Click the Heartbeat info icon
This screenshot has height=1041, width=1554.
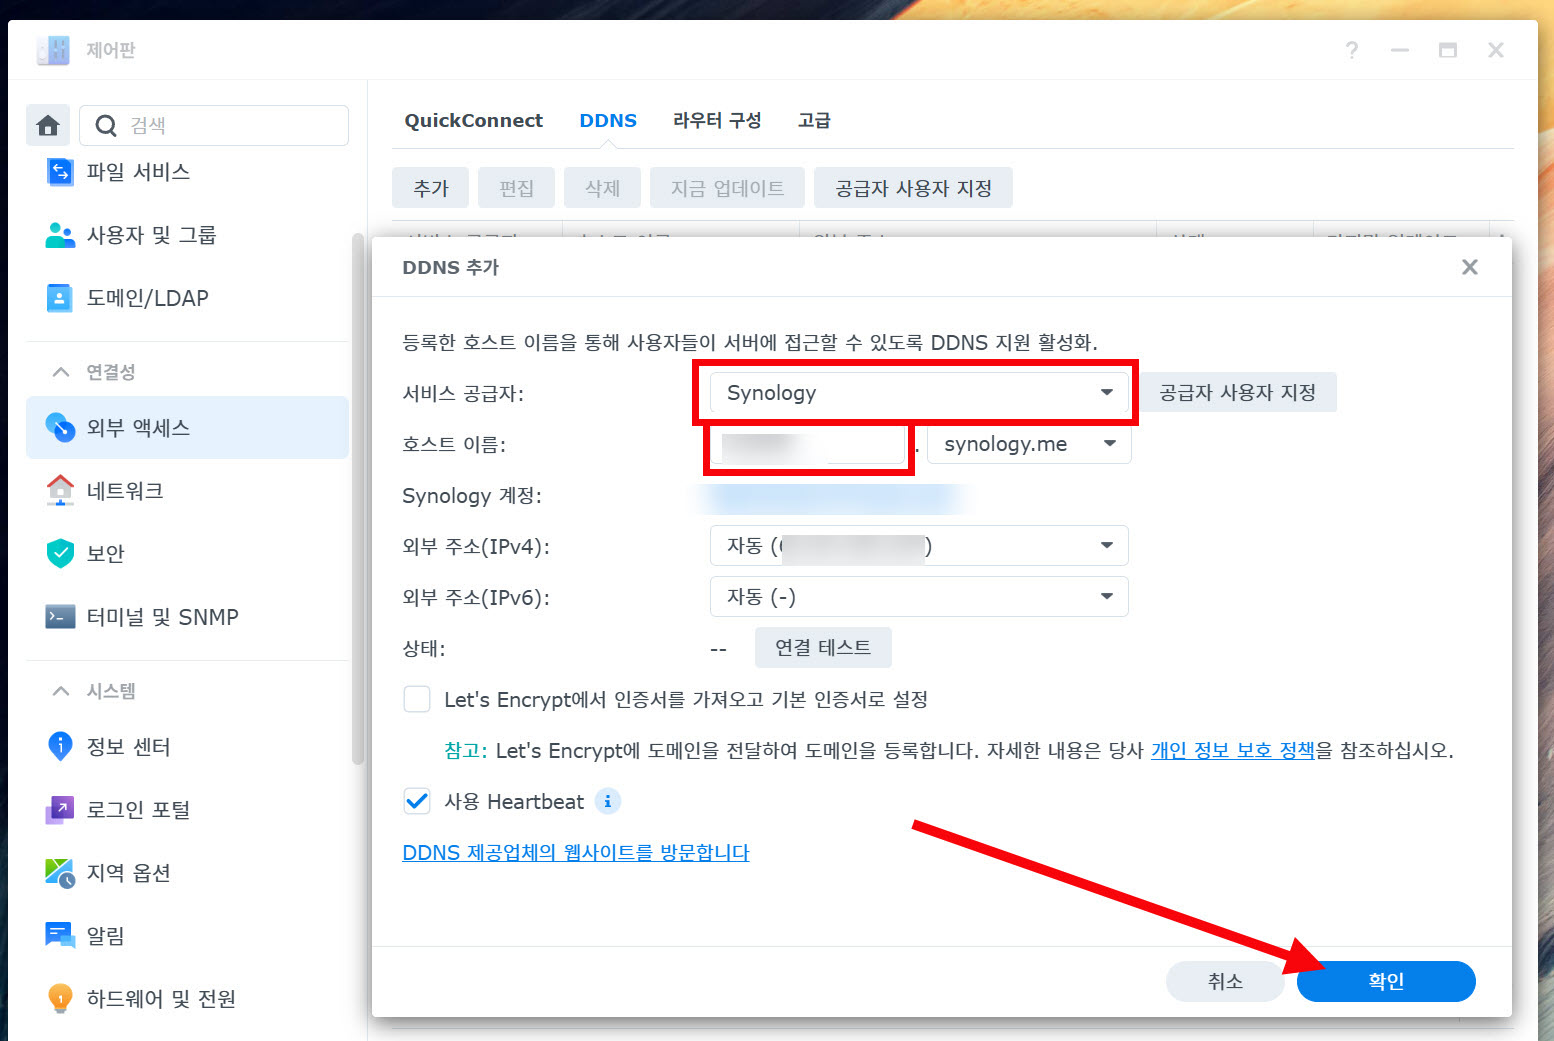pyautogui.click(x=608, y=801)
